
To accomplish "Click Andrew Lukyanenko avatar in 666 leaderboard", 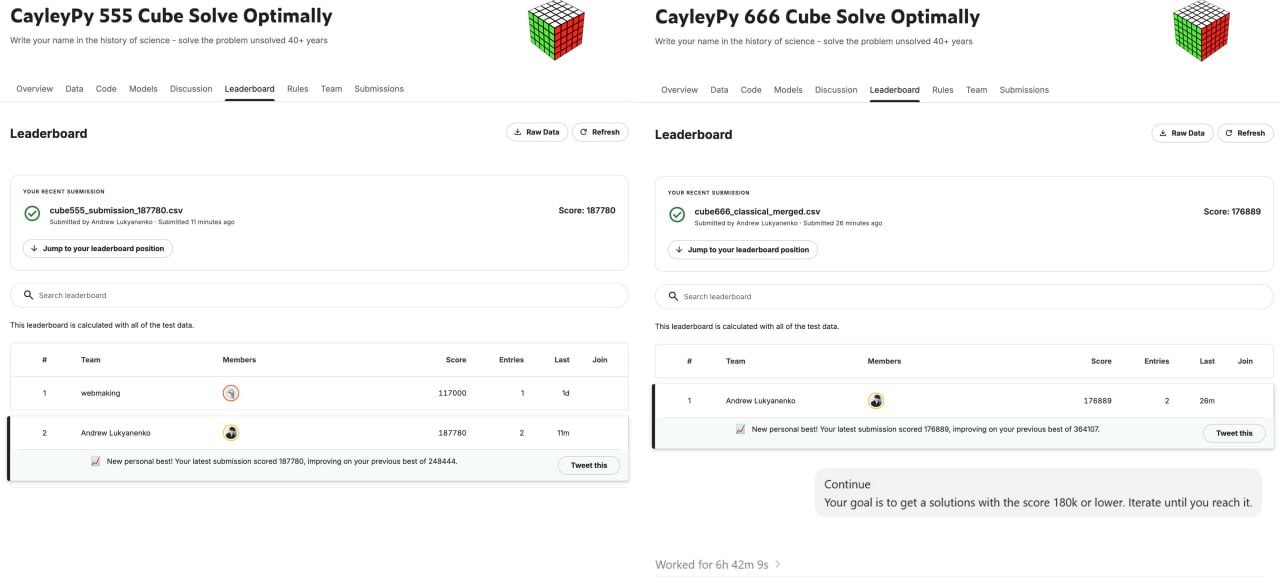I will [876, 401].
